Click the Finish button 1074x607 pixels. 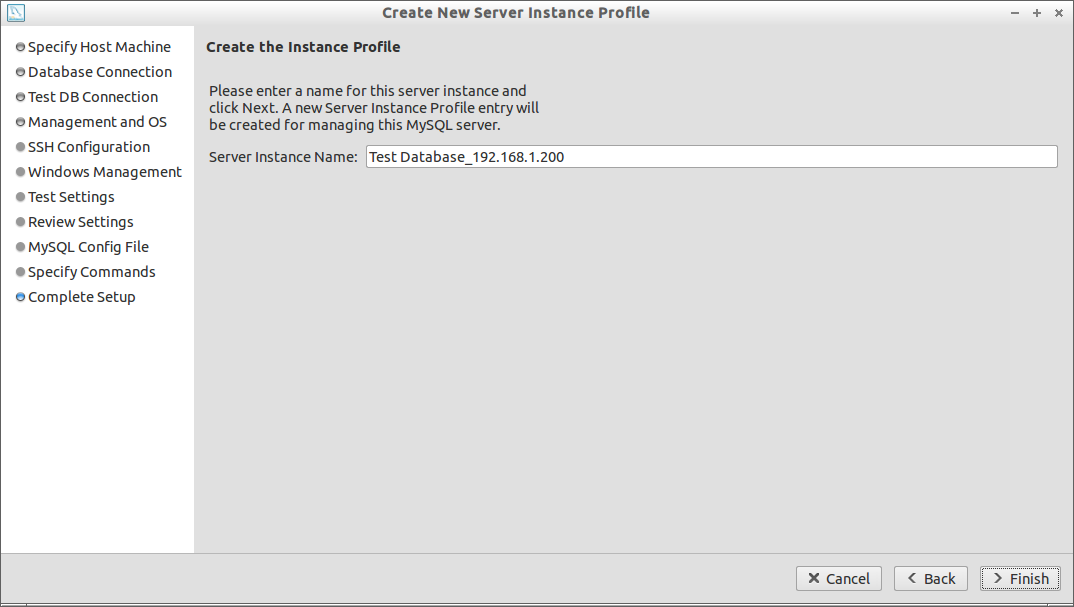1020,578
